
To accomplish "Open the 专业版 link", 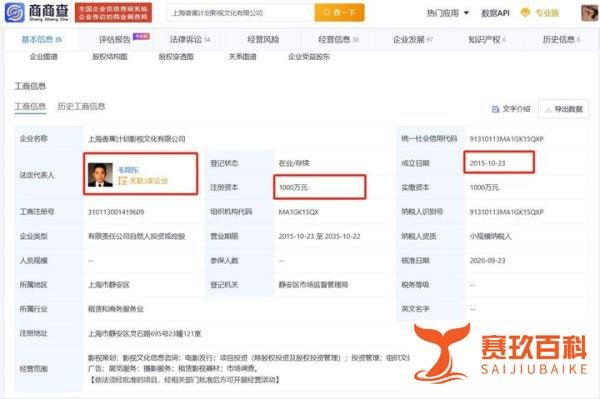I will click(x=547, y=13).
